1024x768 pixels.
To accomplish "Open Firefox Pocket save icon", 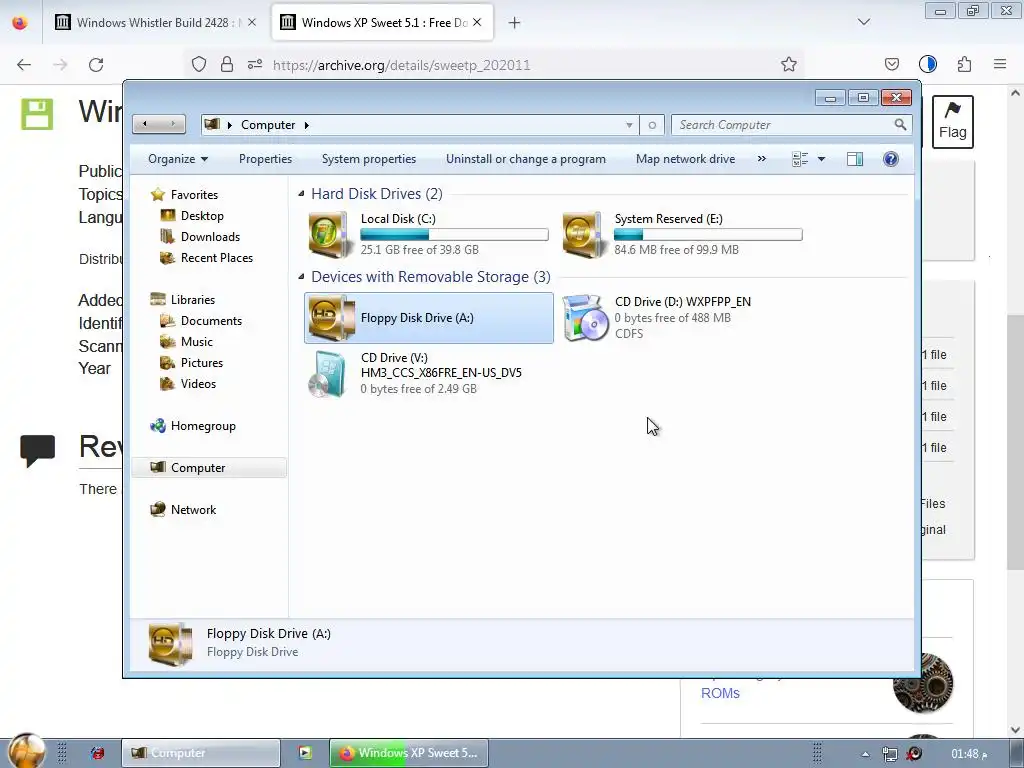I will 891,64.
